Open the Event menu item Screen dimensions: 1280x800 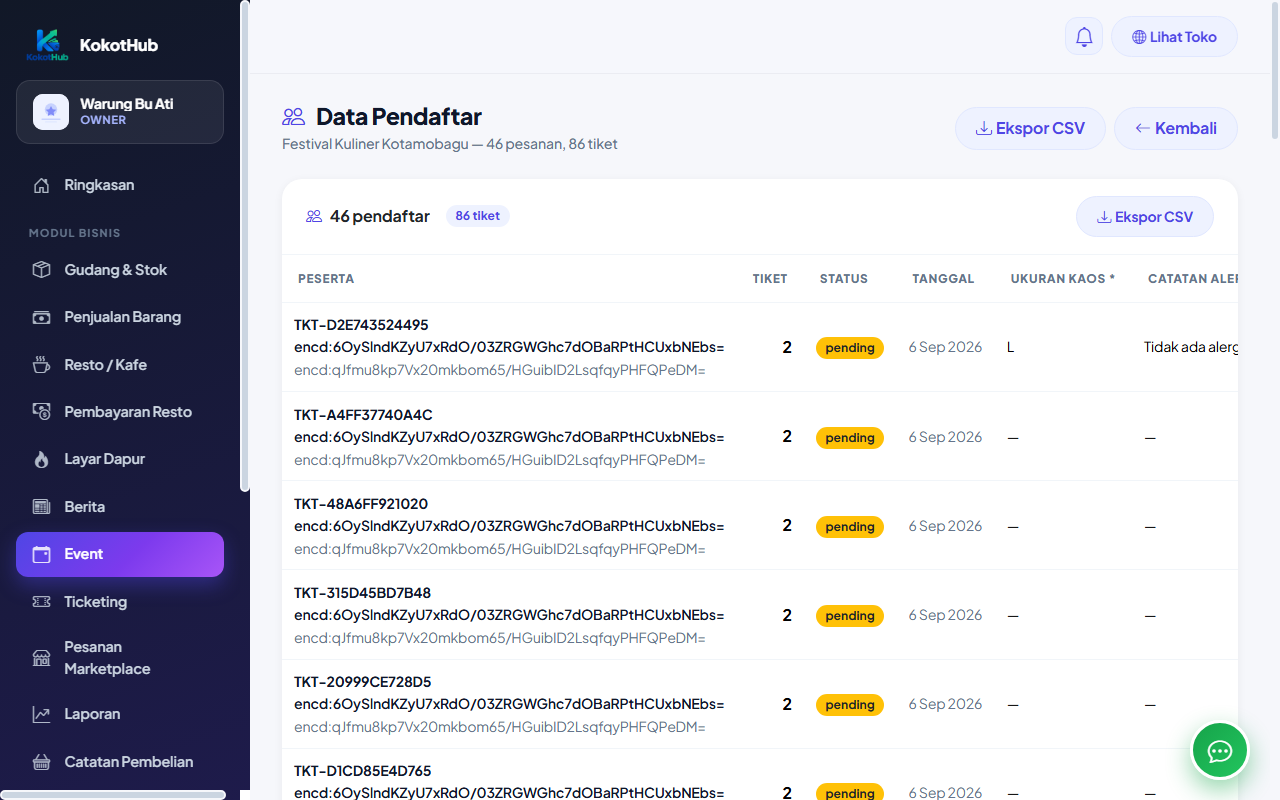point(120,554)
